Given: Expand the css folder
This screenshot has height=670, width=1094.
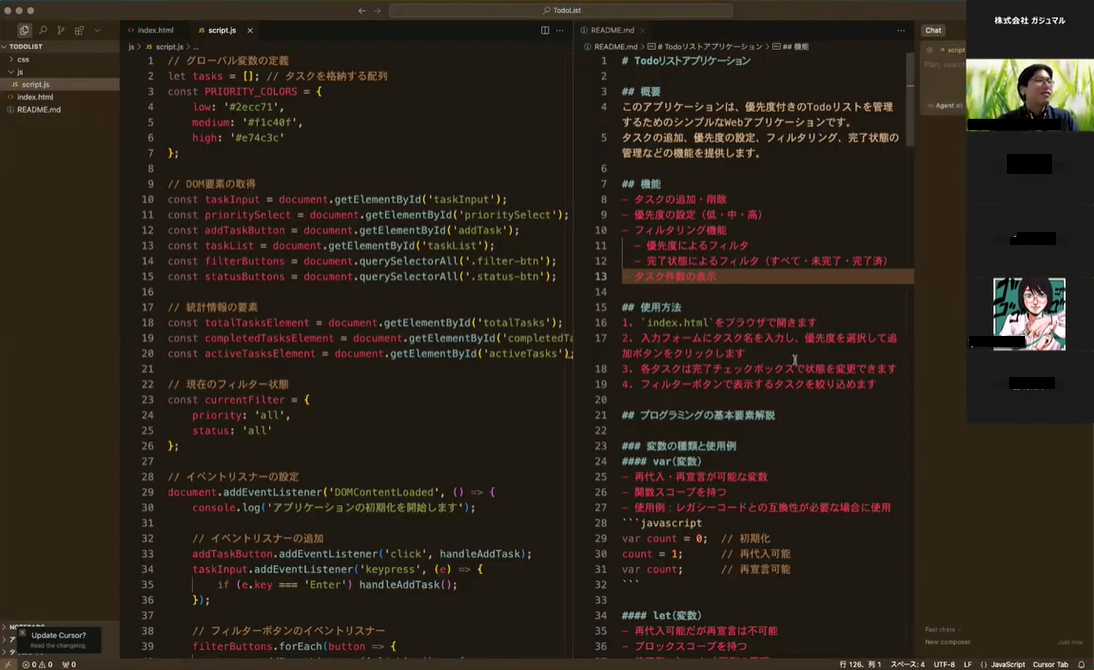Looking at the screenshot, I should click(x=60, y=59).
